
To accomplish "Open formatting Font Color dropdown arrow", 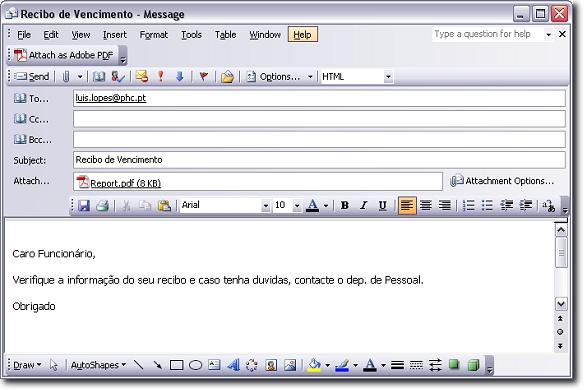I will coord(326,205).
